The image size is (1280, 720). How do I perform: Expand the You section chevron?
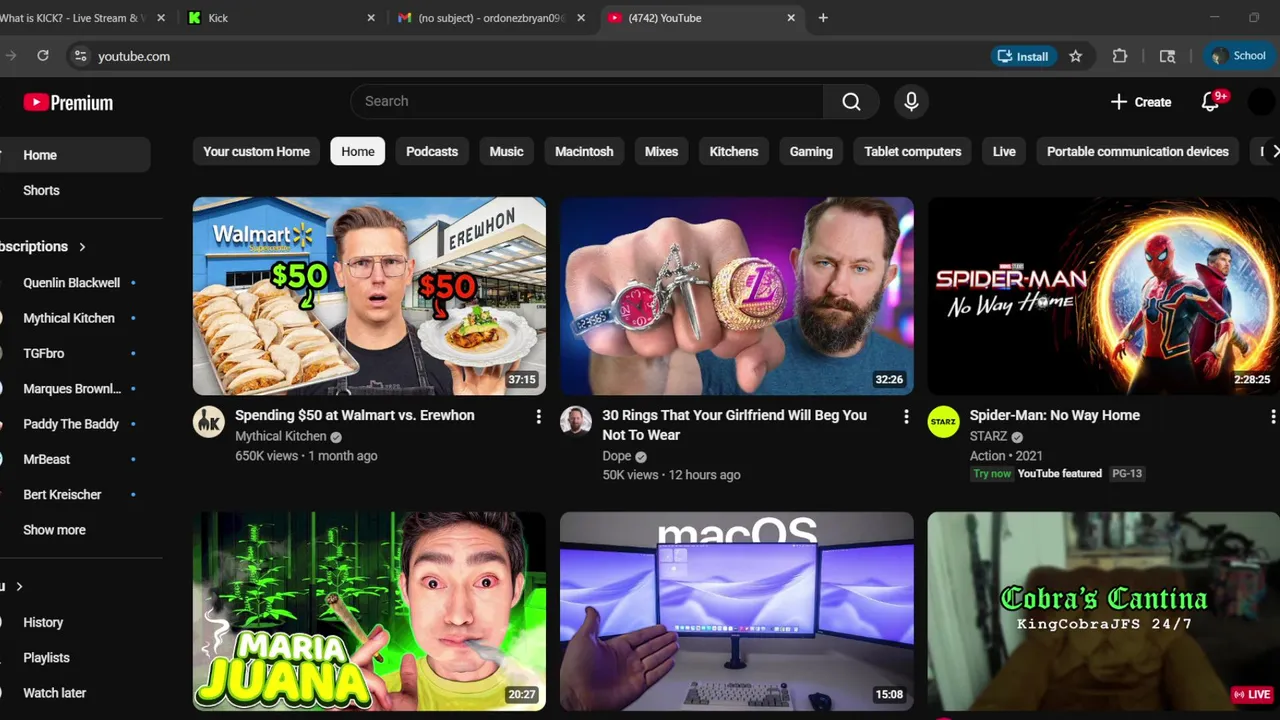[19, 587]
